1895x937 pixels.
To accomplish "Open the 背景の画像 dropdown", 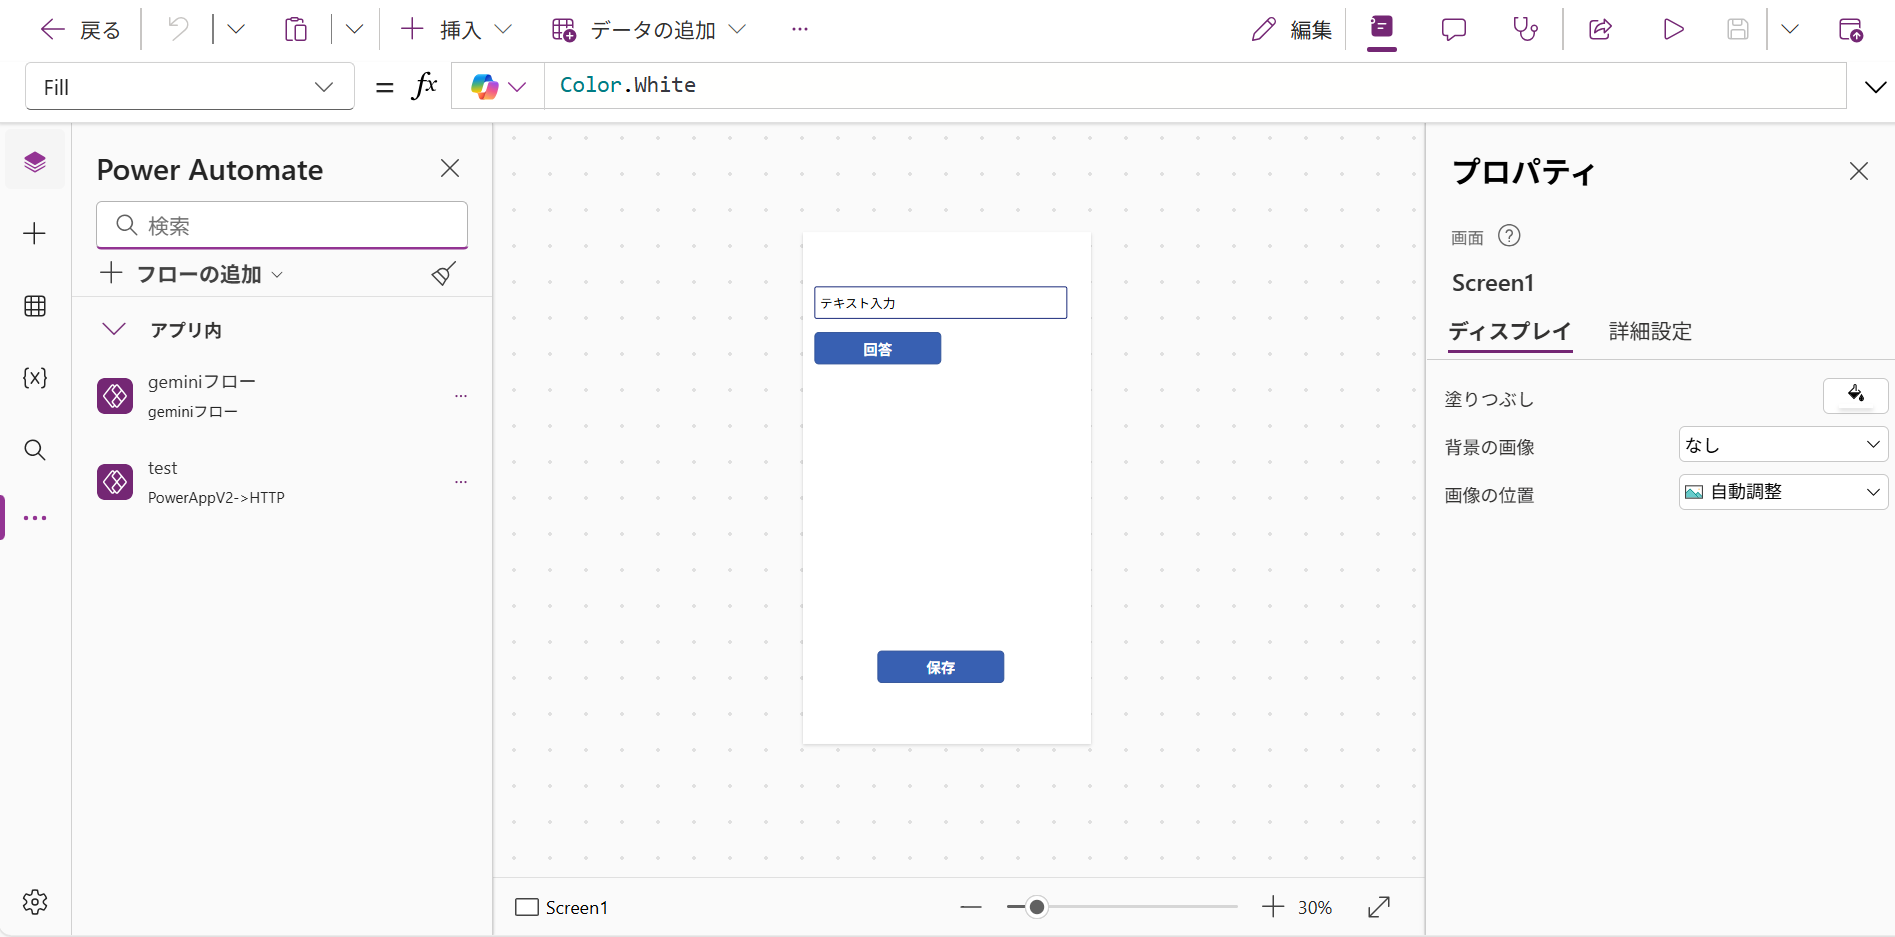I will point(1783,445).
